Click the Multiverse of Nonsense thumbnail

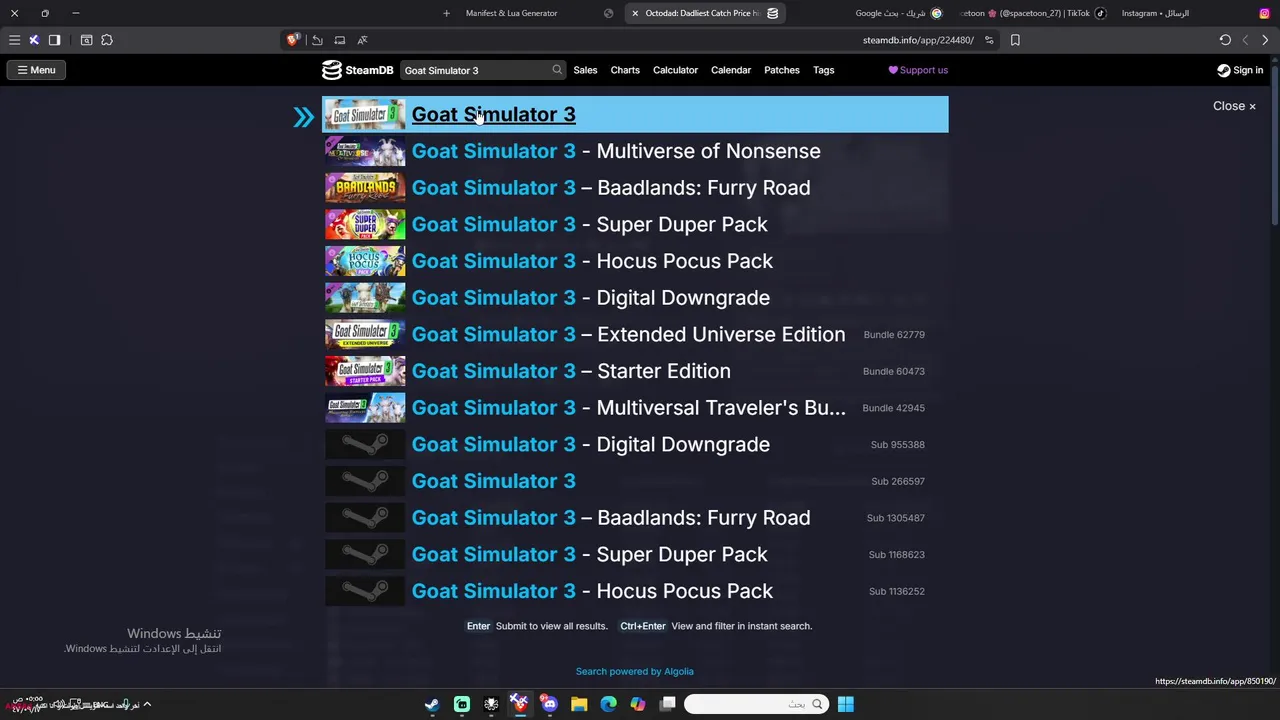[365, 151]
